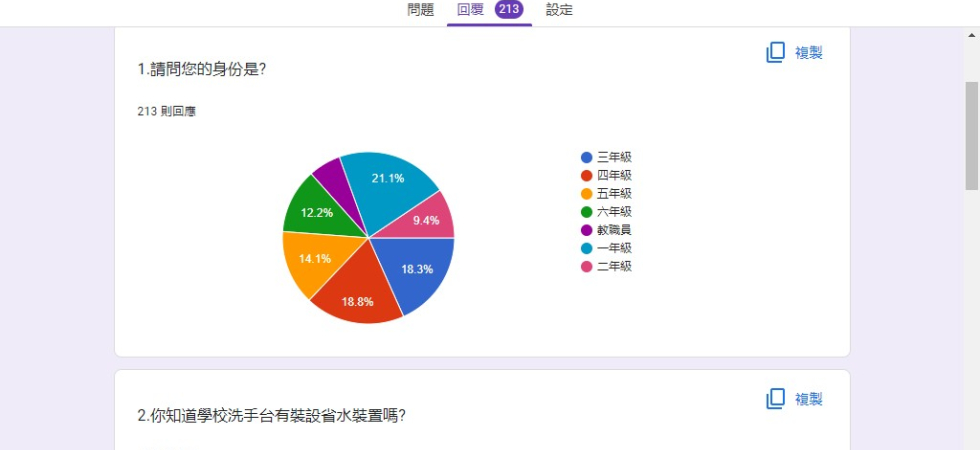The height and width of the screenshot is (450, 980).
Task: Click the 四年級 red legend dot
Action: pos(587,176)
